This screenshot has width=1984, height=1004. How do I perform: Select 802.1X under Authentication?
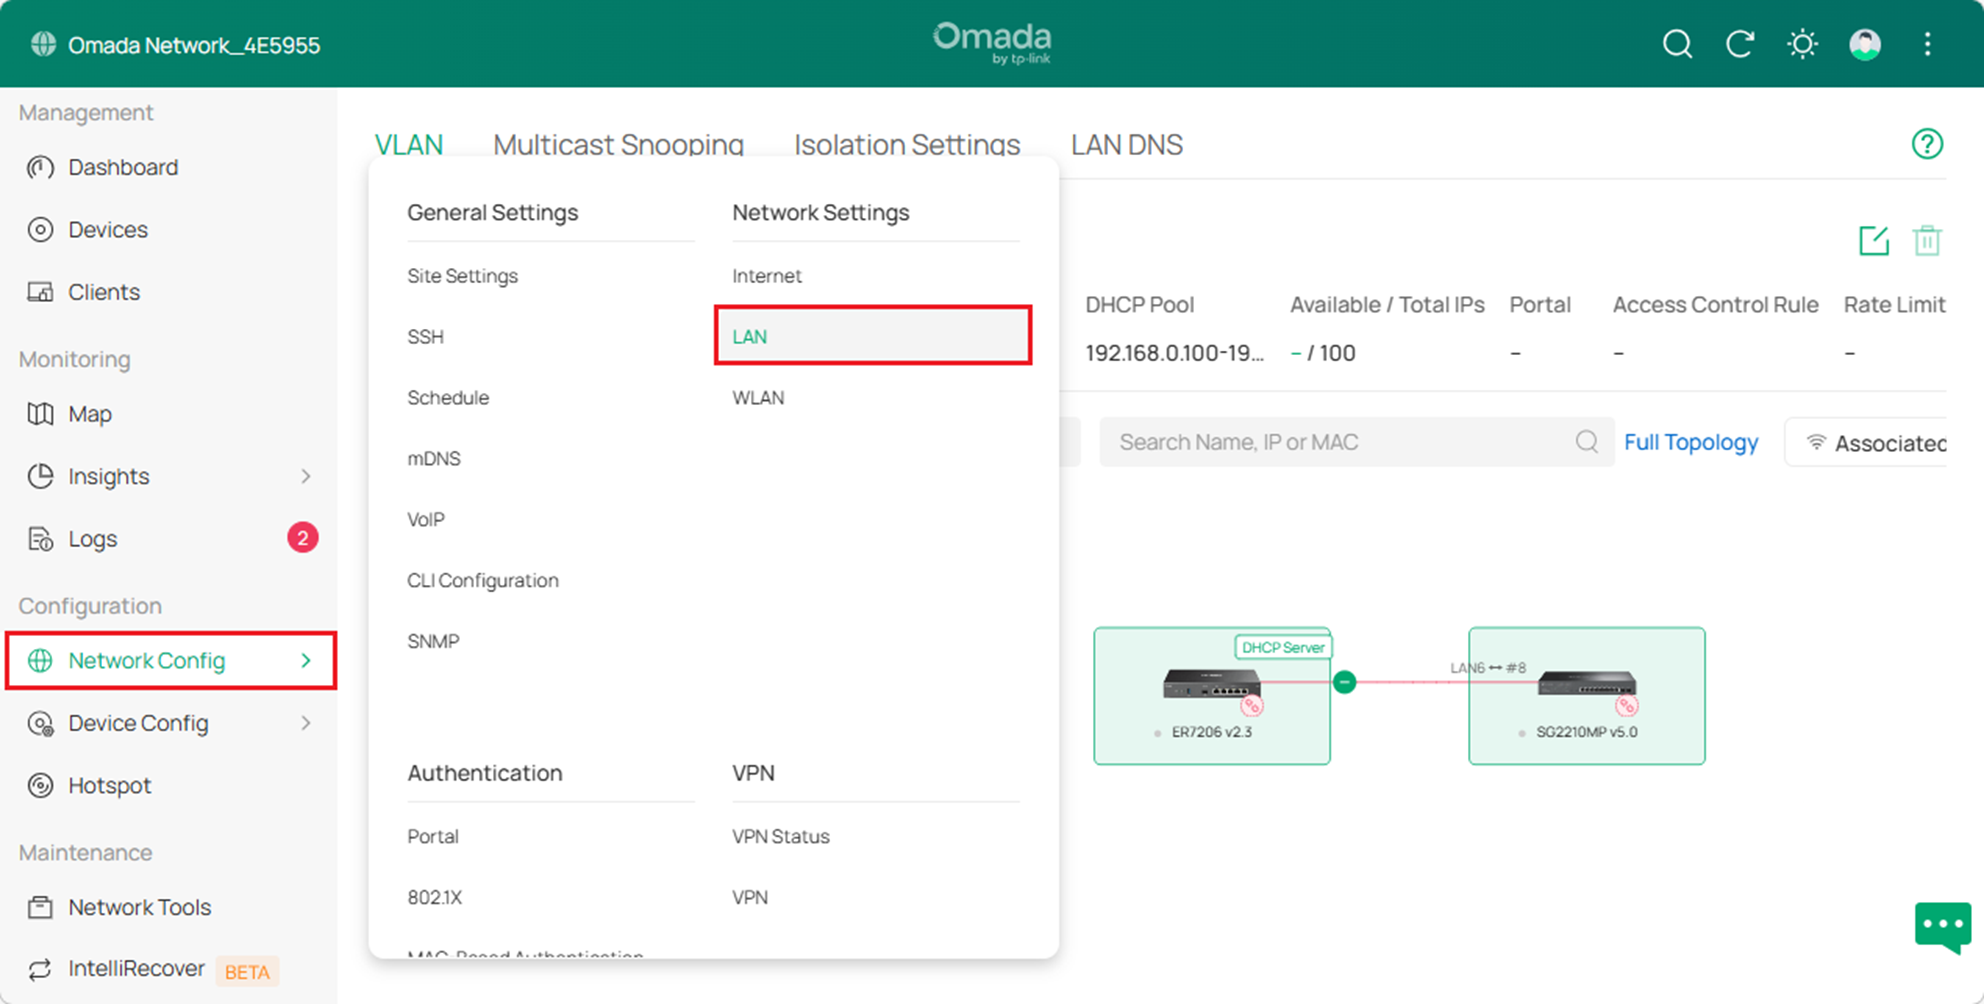(x=435, y=897)
